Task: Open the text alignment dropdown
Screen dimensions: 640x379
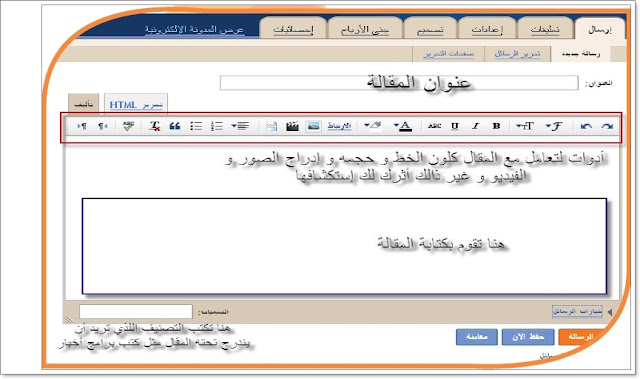Action: click(x=240, y=126)
